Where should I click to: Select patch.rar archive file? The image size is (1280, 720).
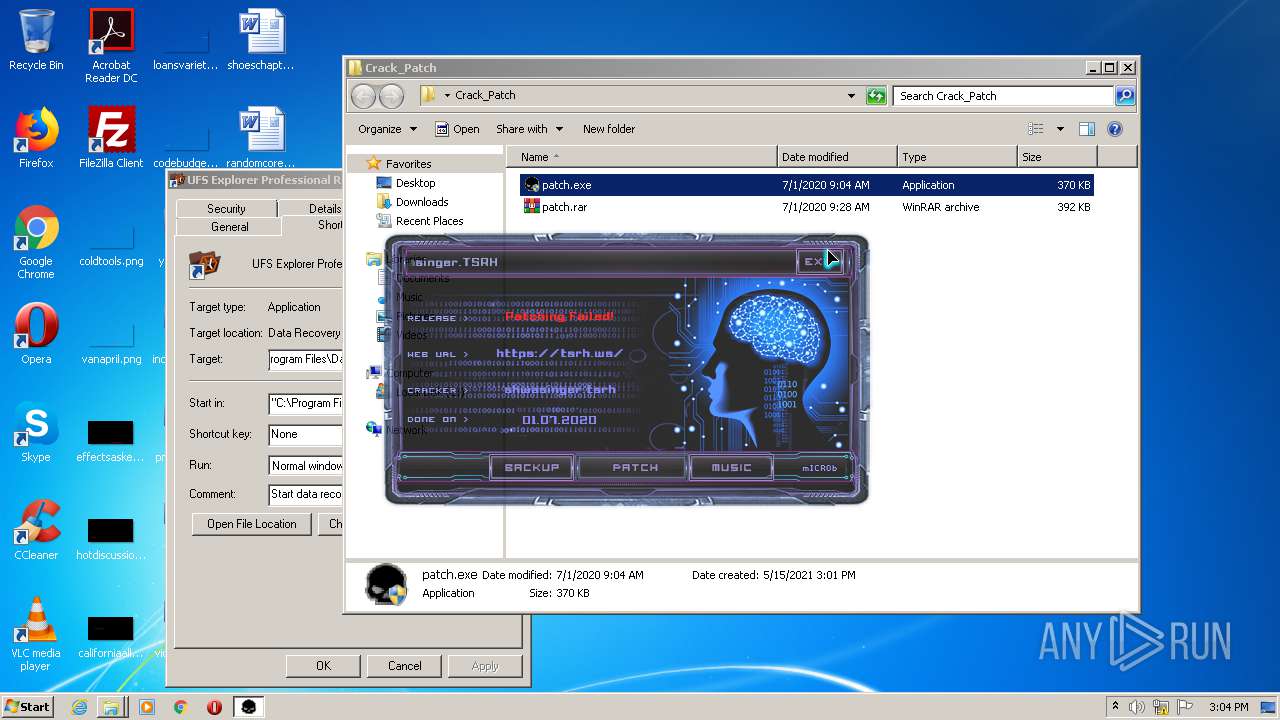pos(806,207)
